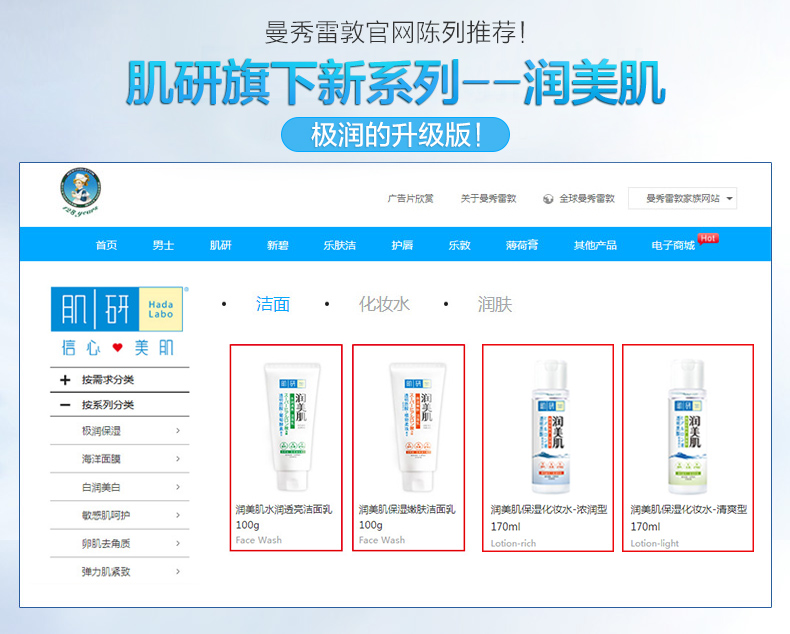790x634 pixels.
Task: Click the red Hot badge on 电子商城
Action: point(707,238)
